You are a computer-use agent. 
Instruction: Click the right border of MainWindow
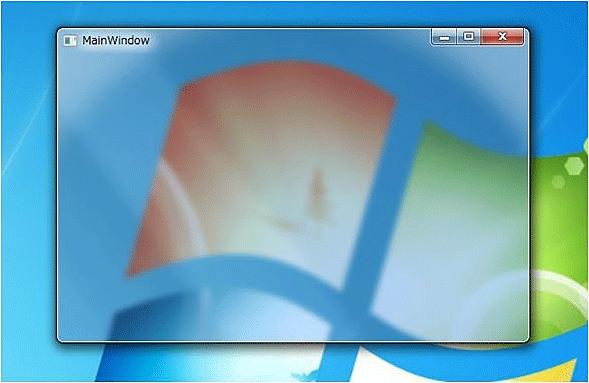point(529,188)
